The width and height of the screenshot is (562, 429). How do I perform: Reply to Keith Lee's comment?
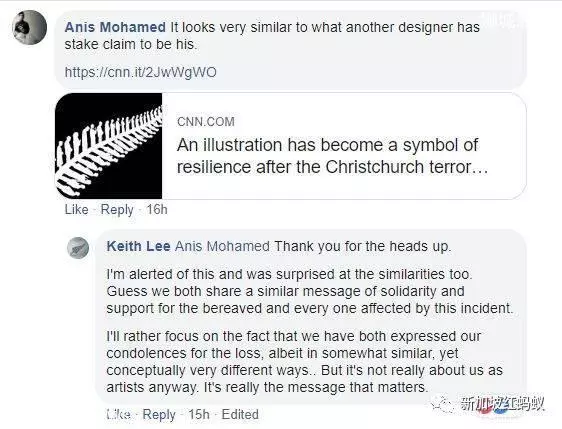159,415
